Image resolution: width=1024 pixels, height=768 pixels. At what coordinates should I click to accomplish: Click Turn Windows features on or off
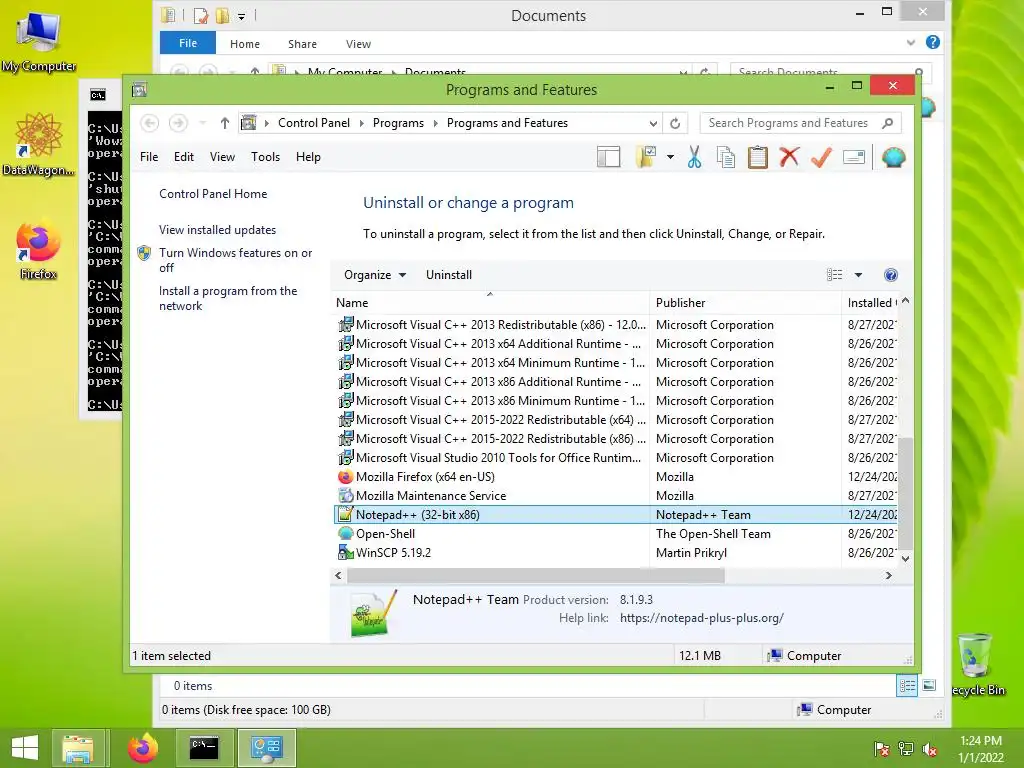coord(236,260)
